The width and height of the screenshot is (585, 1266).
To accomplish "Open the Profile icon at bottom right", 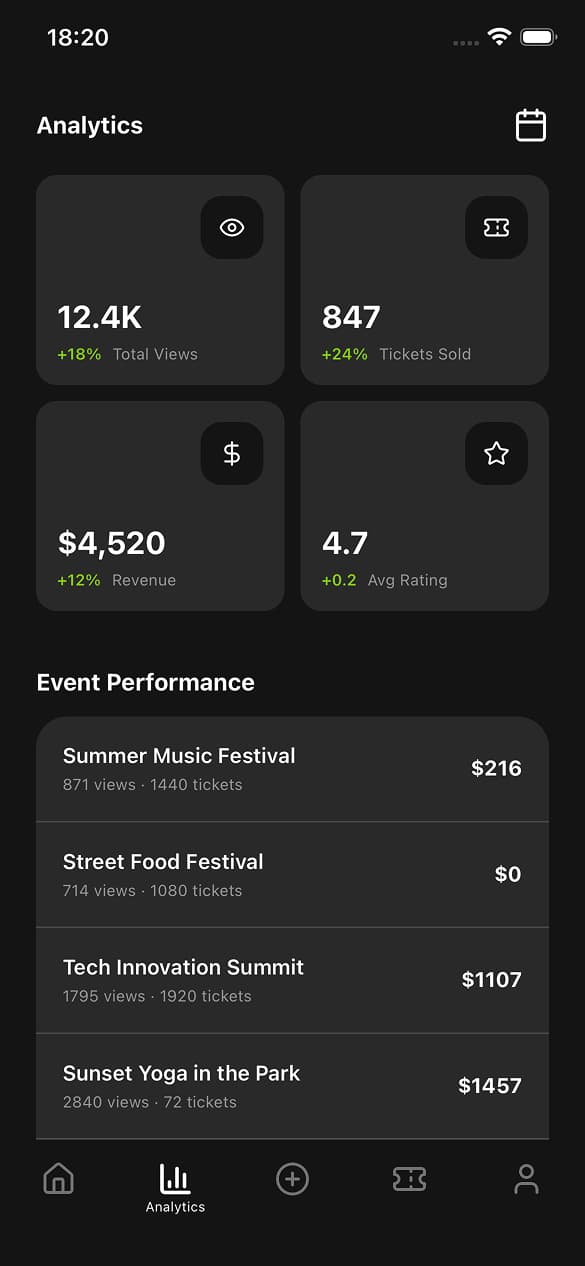I will [x=526, y=1179].
